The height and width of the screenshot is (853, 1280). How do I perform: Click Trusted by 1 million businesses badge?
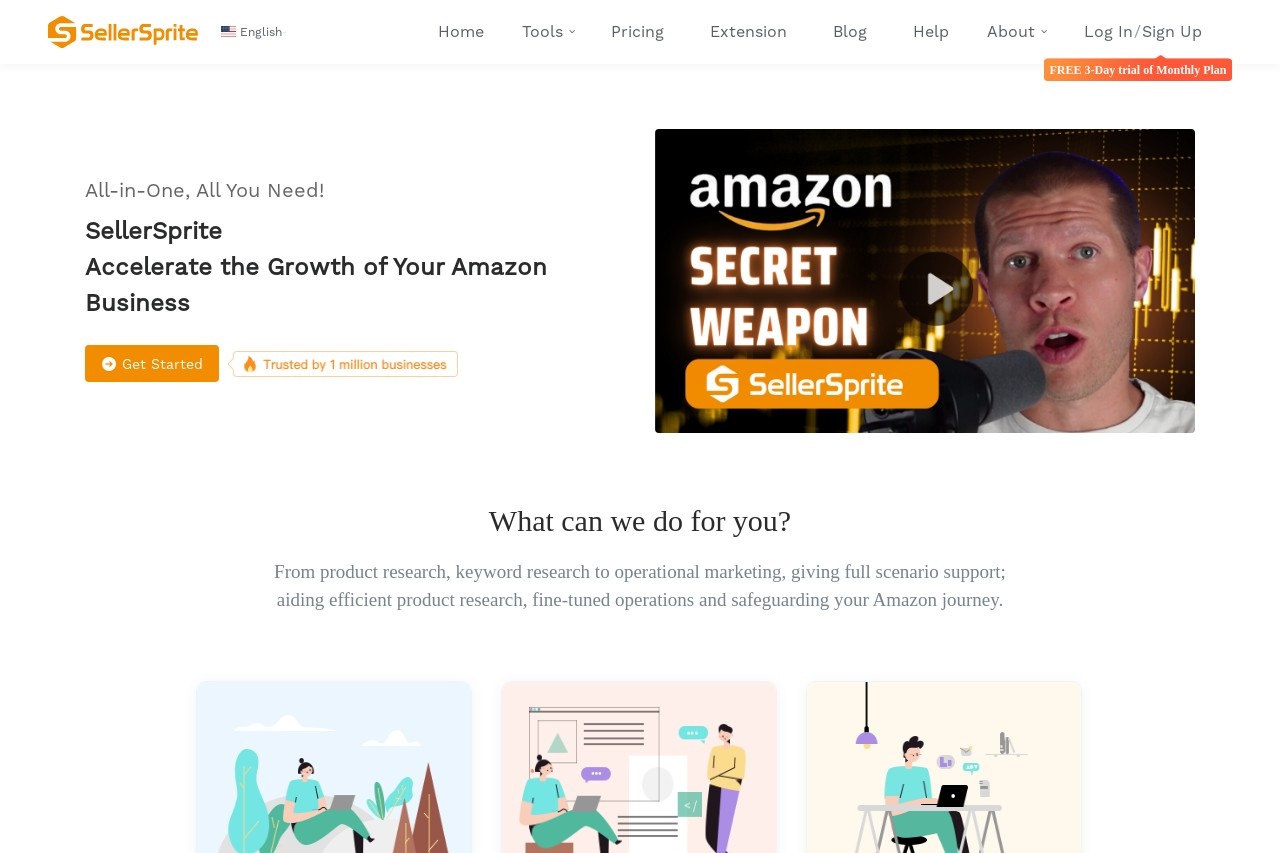coord(345,364)
